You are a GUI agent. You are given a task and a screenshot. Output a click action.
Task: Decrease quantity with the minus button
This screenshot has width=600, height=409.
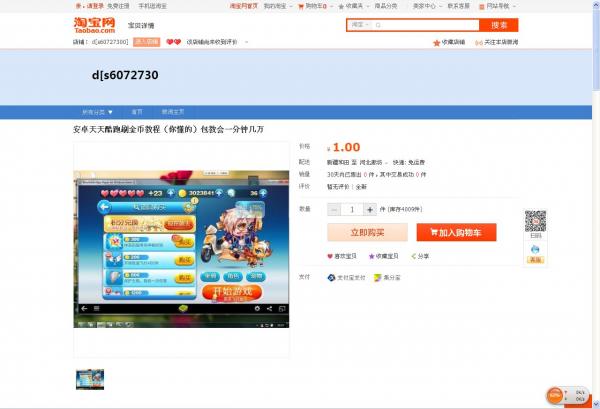click(334, 210)
